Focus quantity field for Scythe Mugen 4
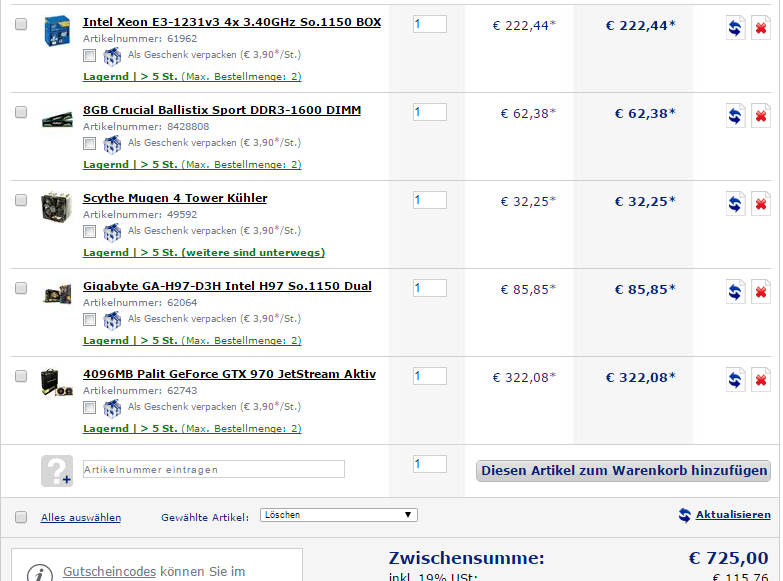The width and height of the screenshot is (783, 581). pos(429,200)
